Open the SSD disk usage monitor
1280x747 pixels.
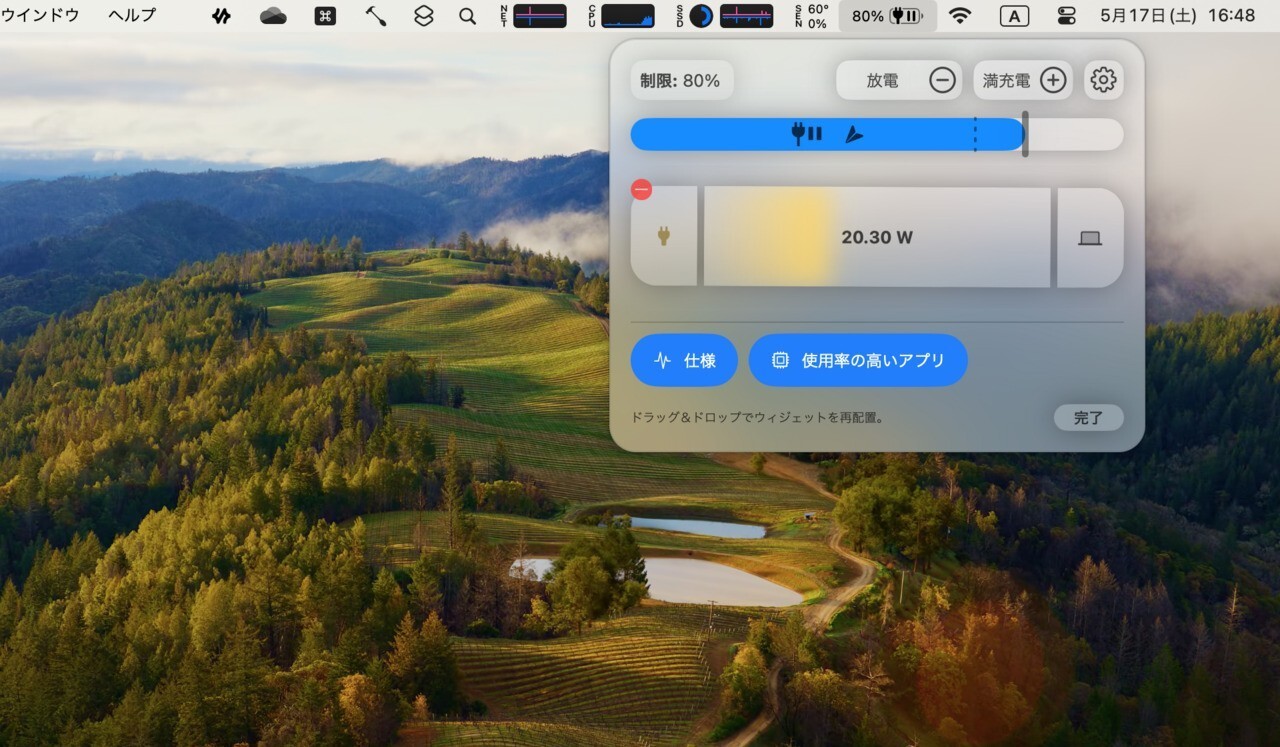[724, 16]
